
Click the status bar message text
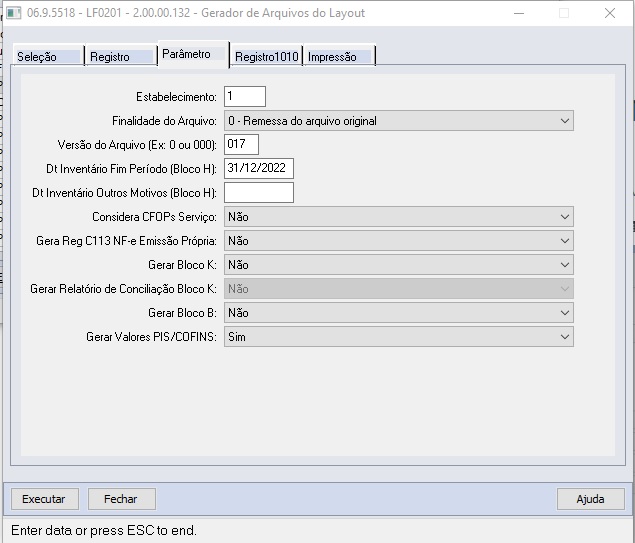(x=104, y=530)
